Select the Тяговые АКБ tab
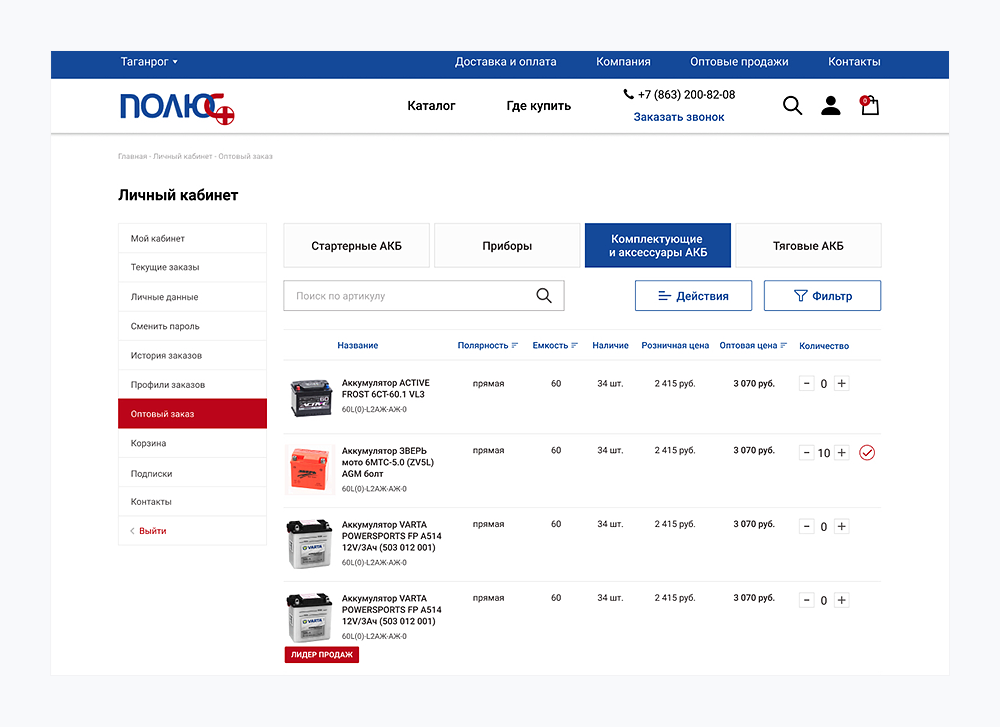Screen dimensions: 1000x727 tap(808, 246)
